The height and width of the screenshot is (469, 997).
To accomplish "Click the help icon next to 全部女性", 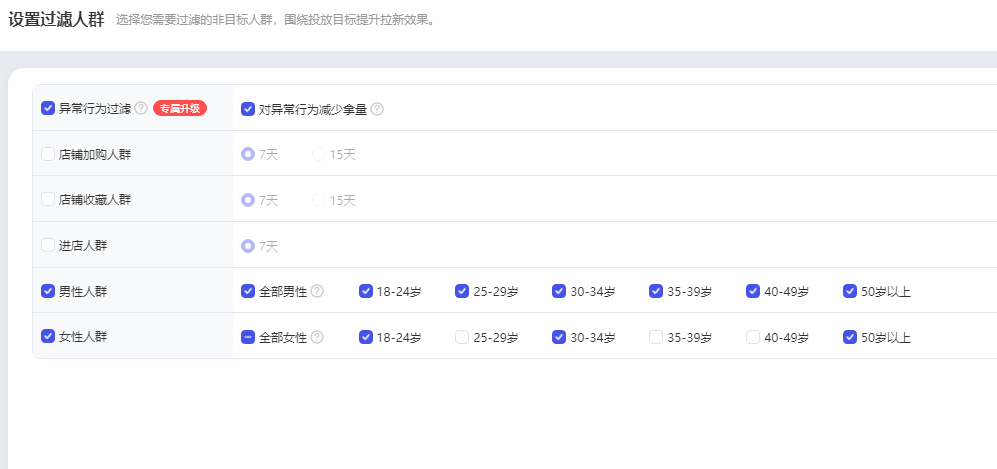I will tap(317, 337).
